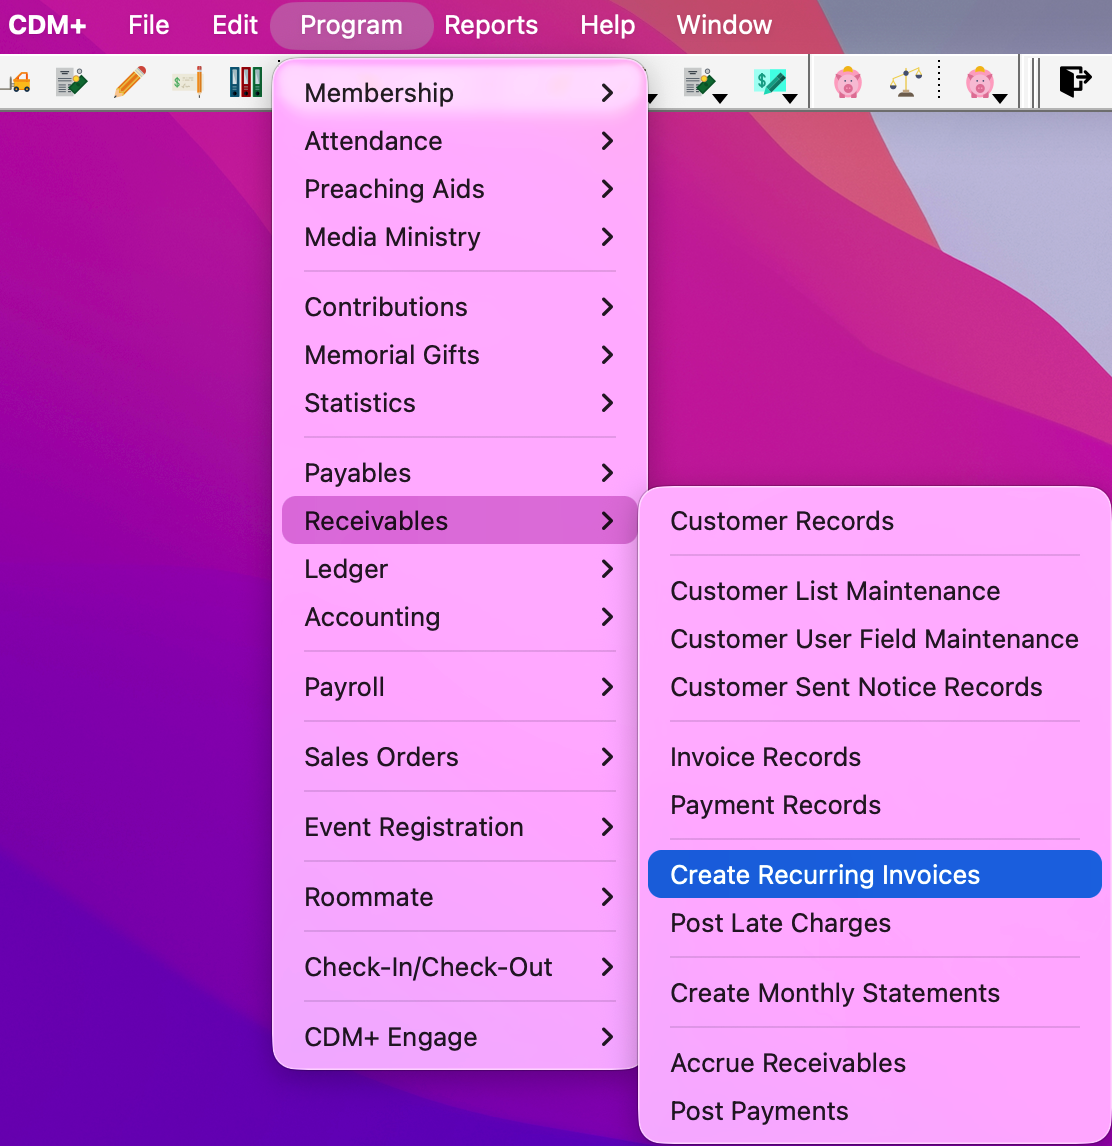The height and width of the screenshot is (1146, 1112).
Task: Expand the Media Ministry submenu
Action: (459, 238)
